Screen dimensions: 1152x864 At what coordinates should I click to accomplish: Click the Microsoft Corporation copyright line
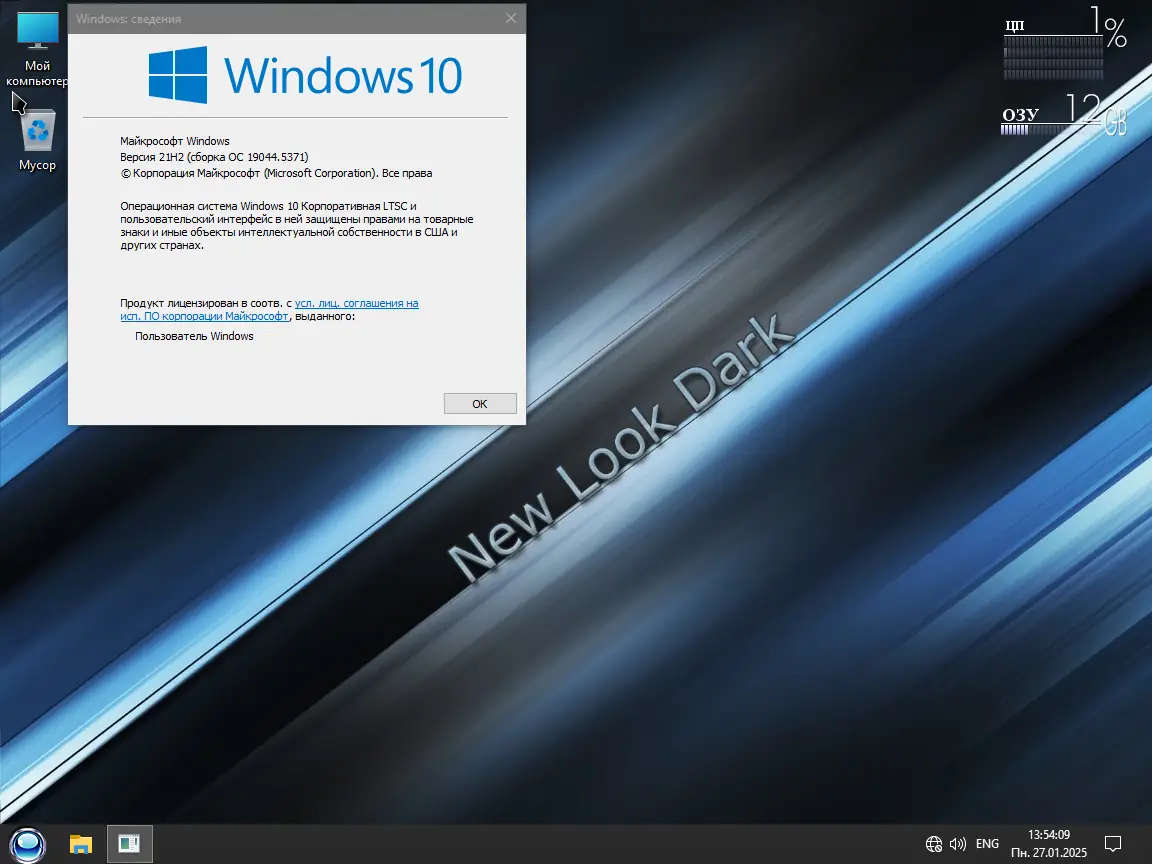pos(276,173)
